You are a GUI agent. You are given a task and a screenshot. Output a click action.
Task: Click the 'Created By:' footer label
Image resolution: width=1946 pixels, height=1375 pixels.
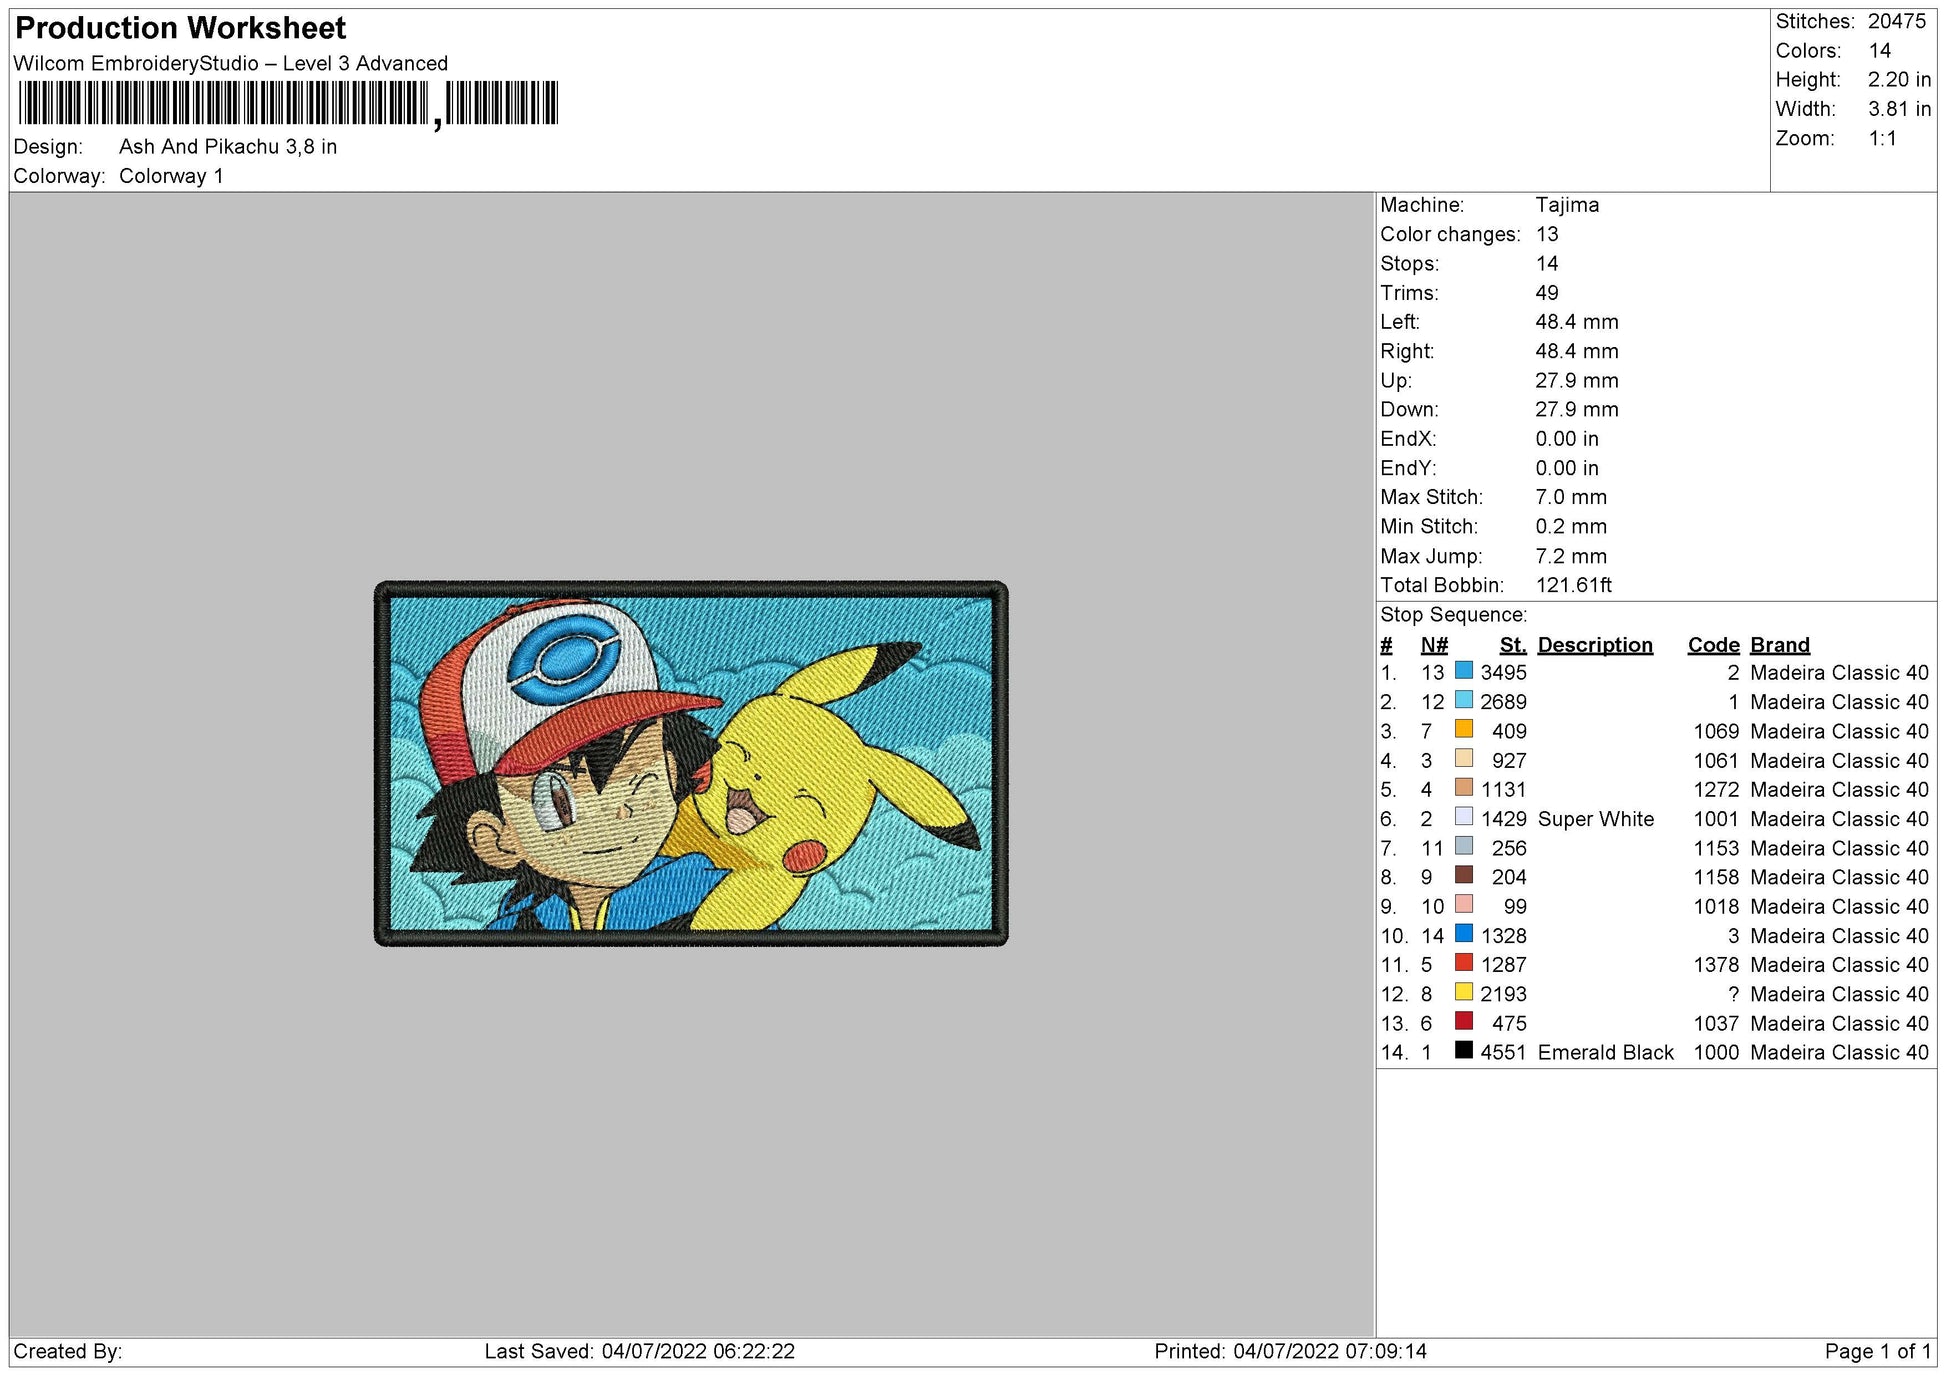click(x=68, y=1352)
